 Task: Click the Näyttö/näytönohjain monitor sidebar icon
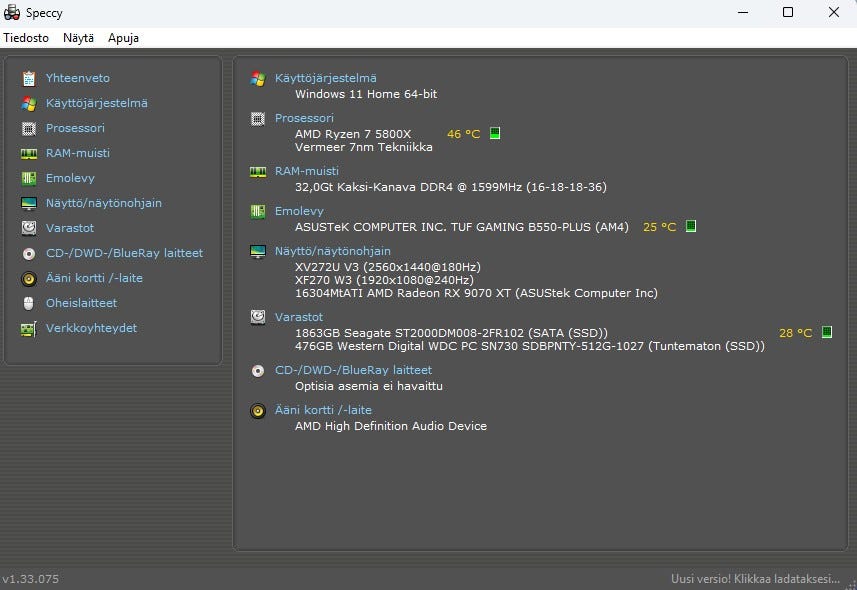click(29, 203)
